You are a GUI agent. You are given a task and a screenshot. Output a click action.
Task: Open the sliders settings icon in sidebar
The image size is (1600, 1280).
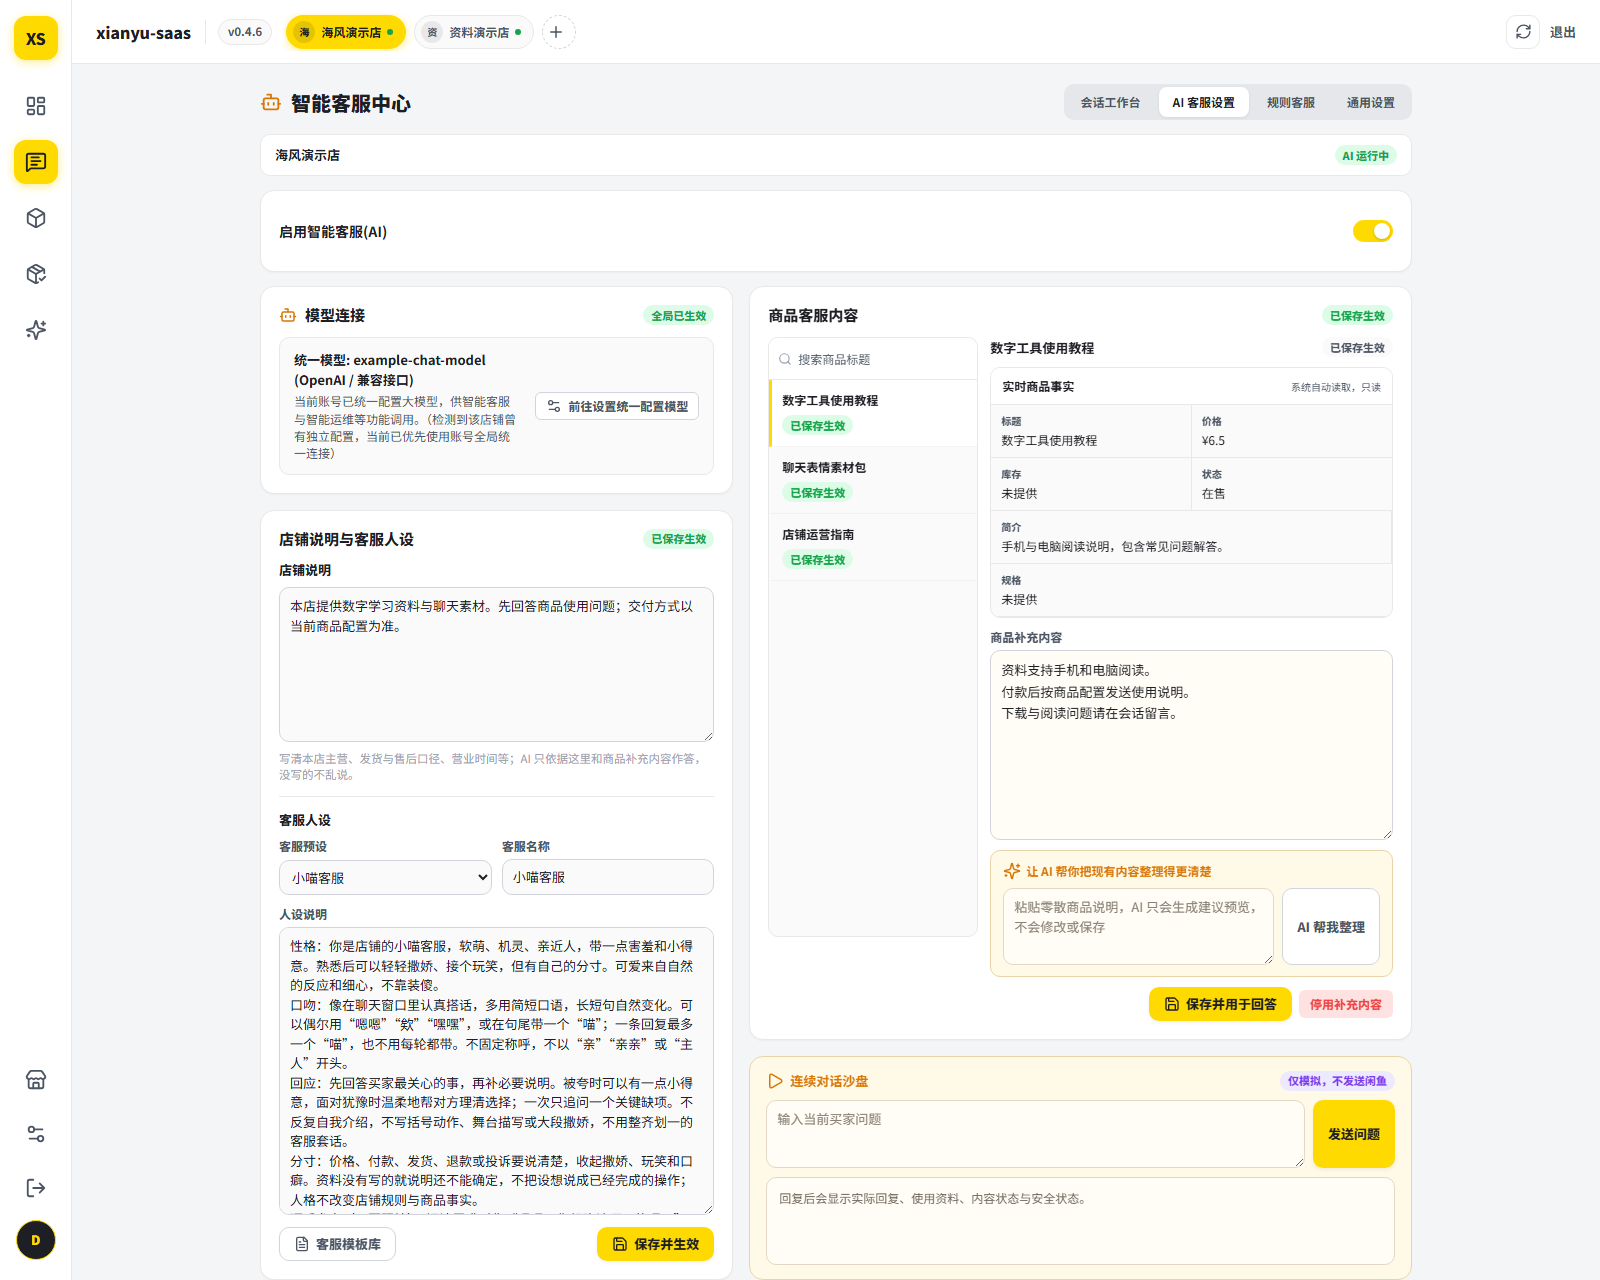pos(36,1134)
